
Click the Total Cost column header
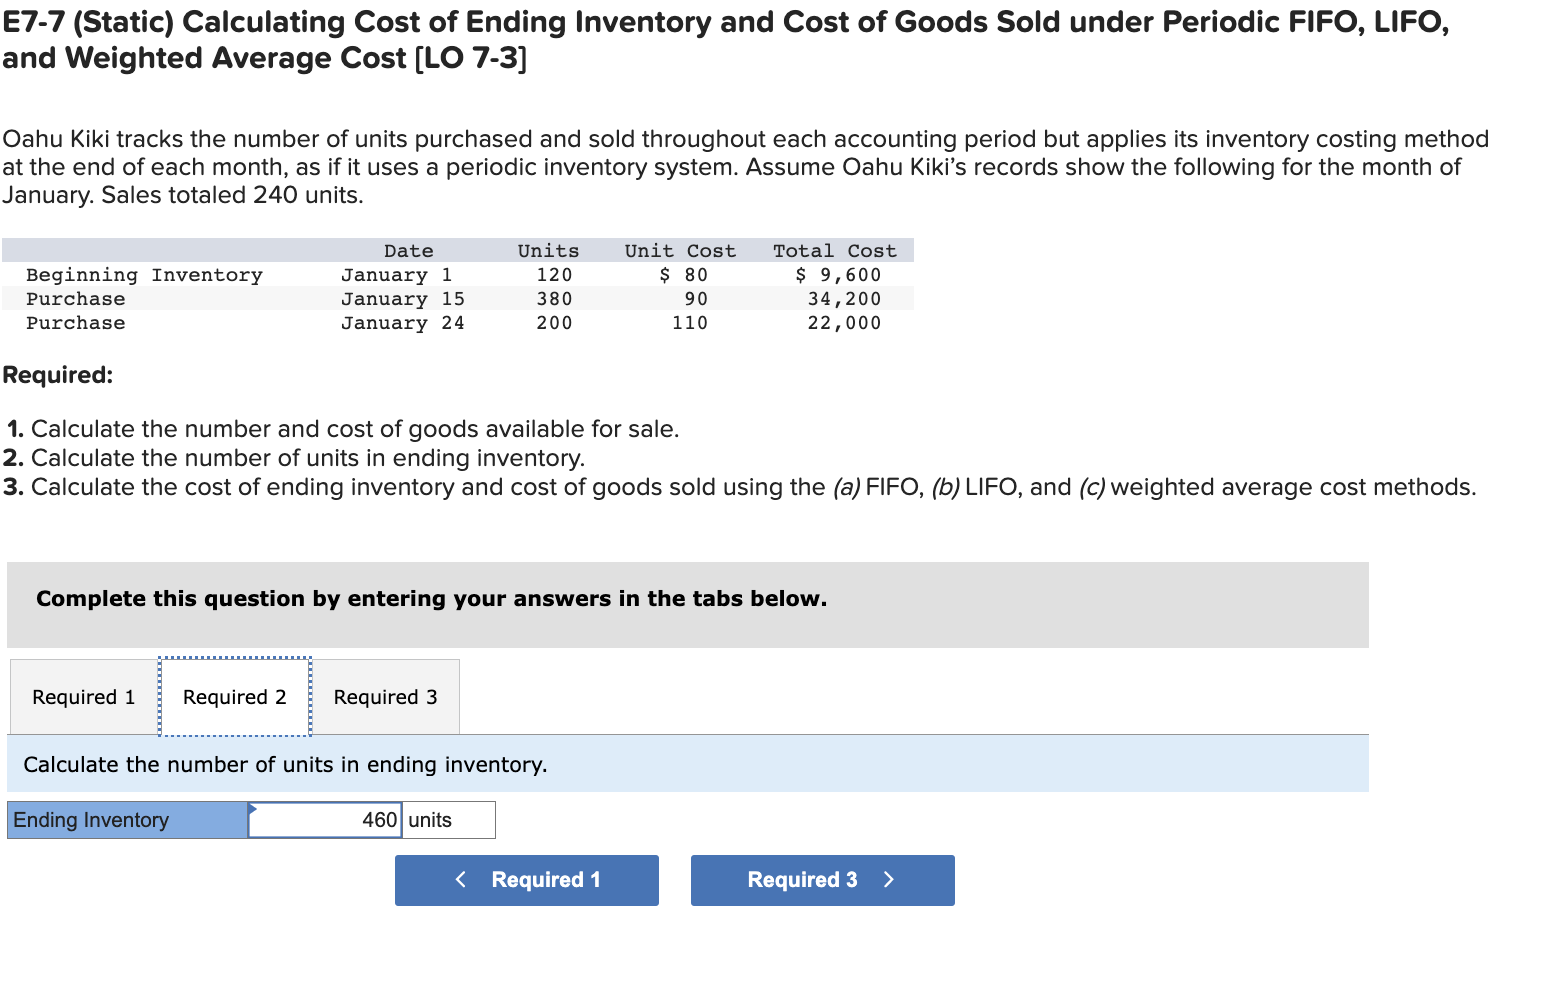click(836, 250)
